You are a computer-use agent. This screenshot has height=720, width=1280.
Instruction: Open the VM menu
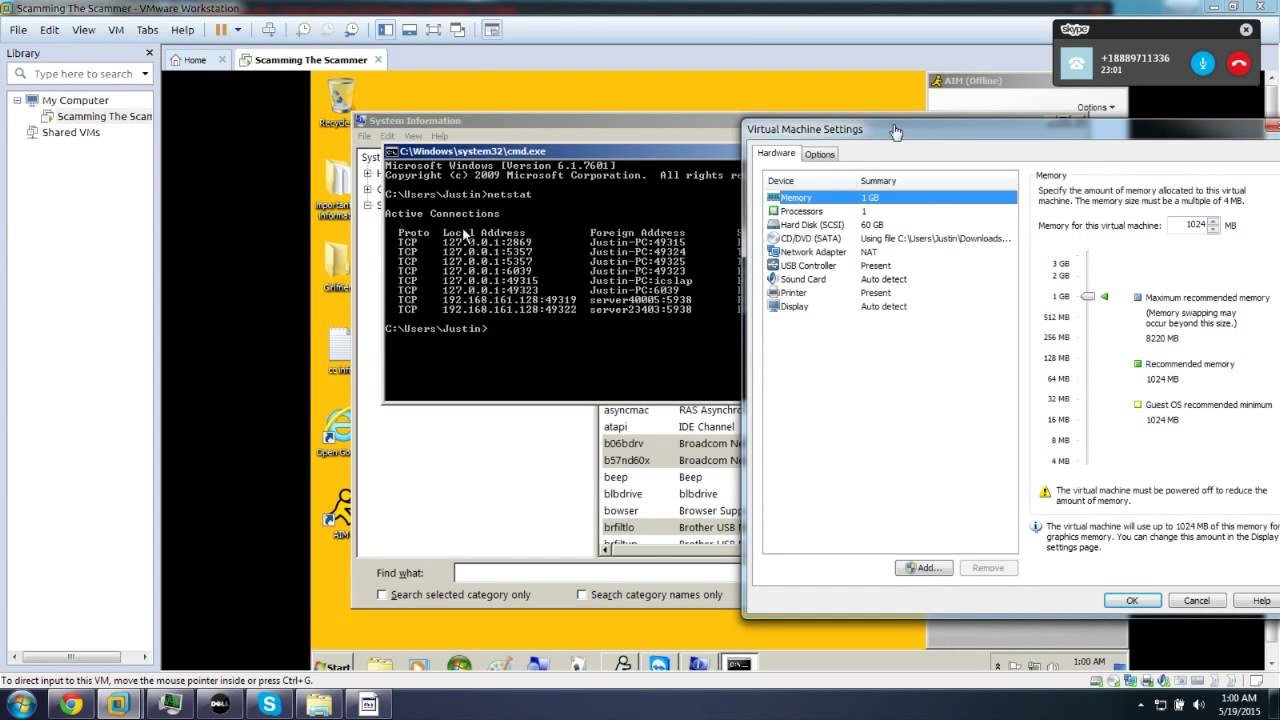pos(116,30)
